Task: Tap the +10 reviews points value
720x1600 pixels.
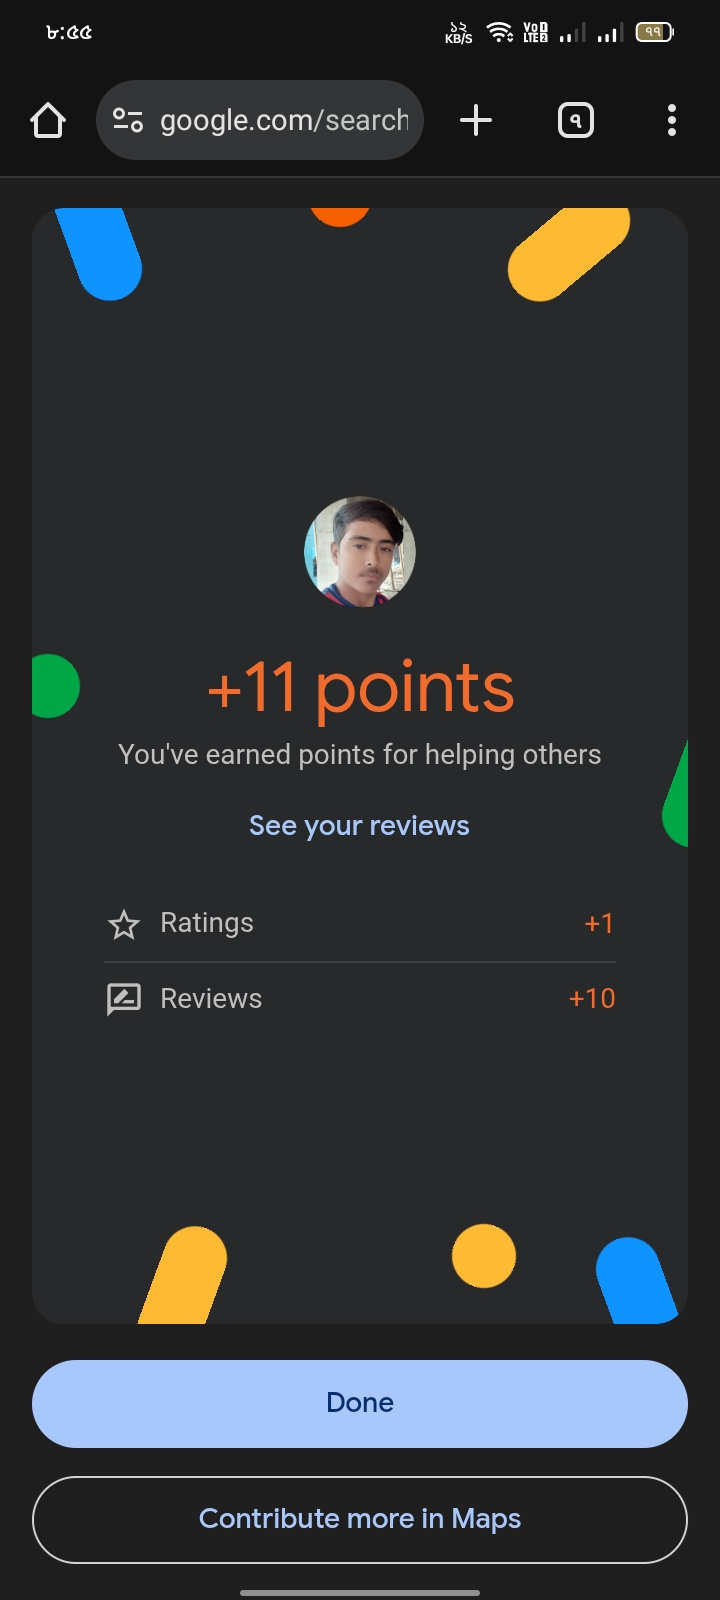Action: 592,999
